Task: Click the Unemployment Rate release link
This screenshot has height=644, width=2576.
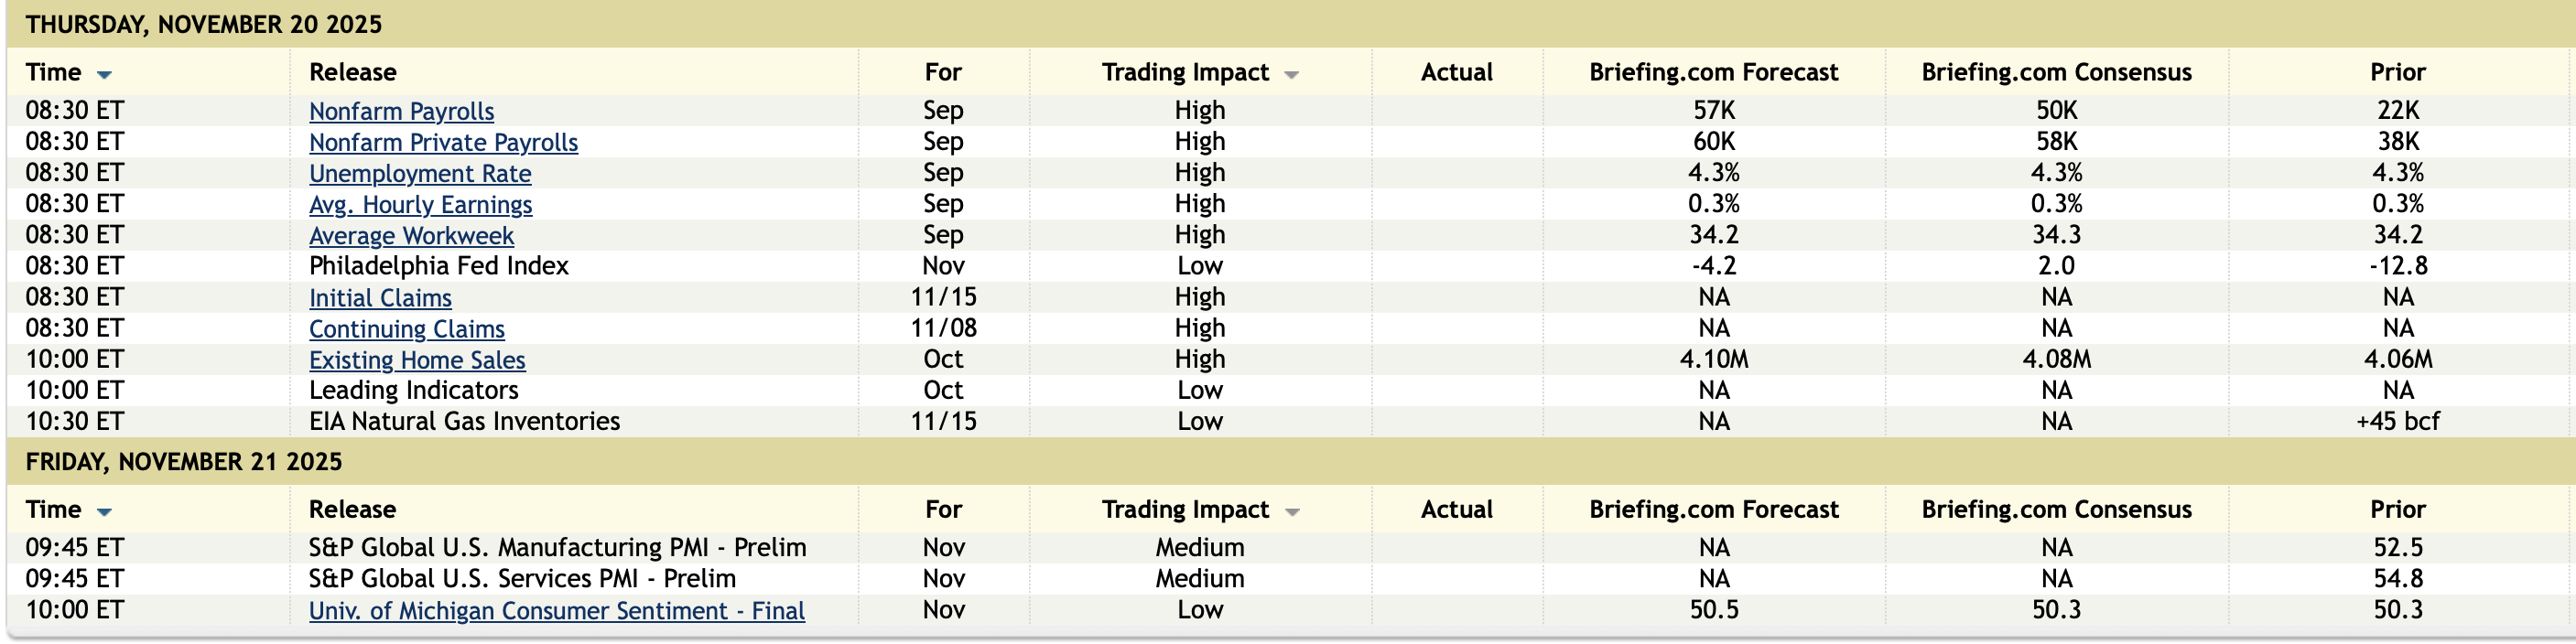Action: pos(420,173)
